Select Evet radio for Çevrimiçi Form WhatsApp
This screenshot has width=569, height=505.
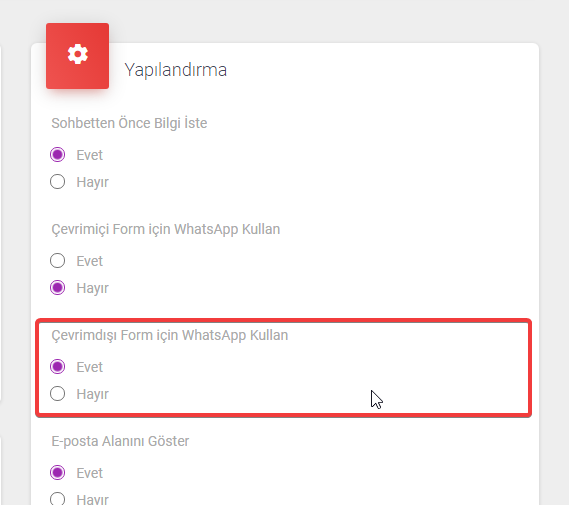pyautogui.click(x=58, y=260)
